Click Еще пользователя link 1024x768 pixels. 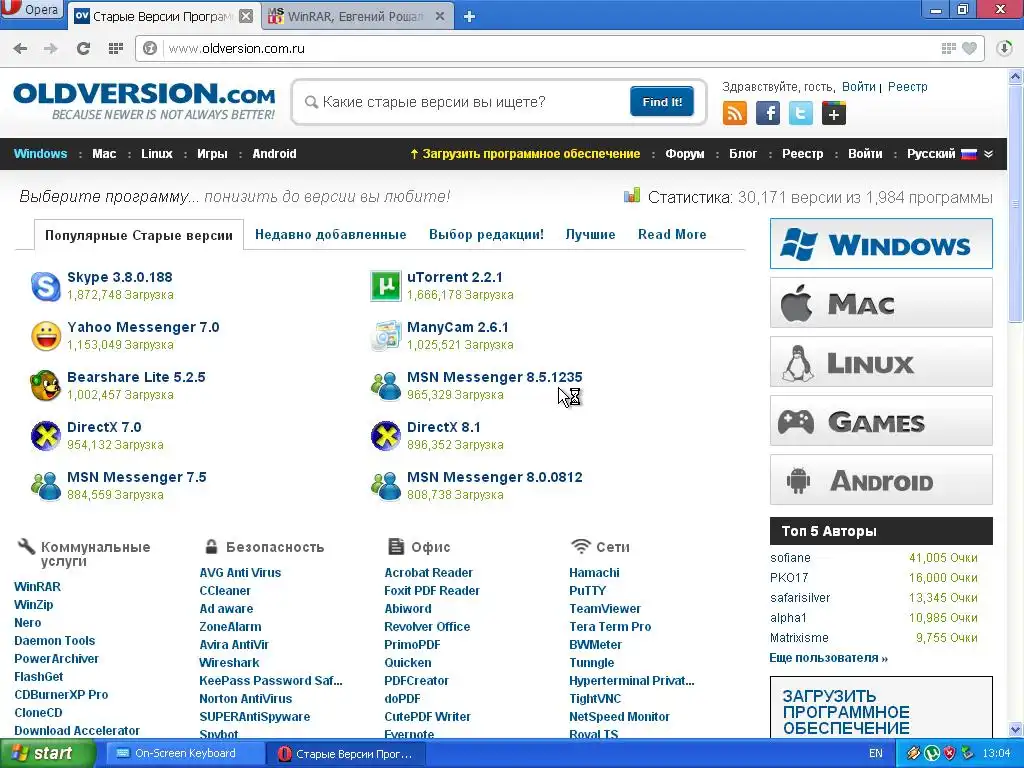[x=828, y=658]
